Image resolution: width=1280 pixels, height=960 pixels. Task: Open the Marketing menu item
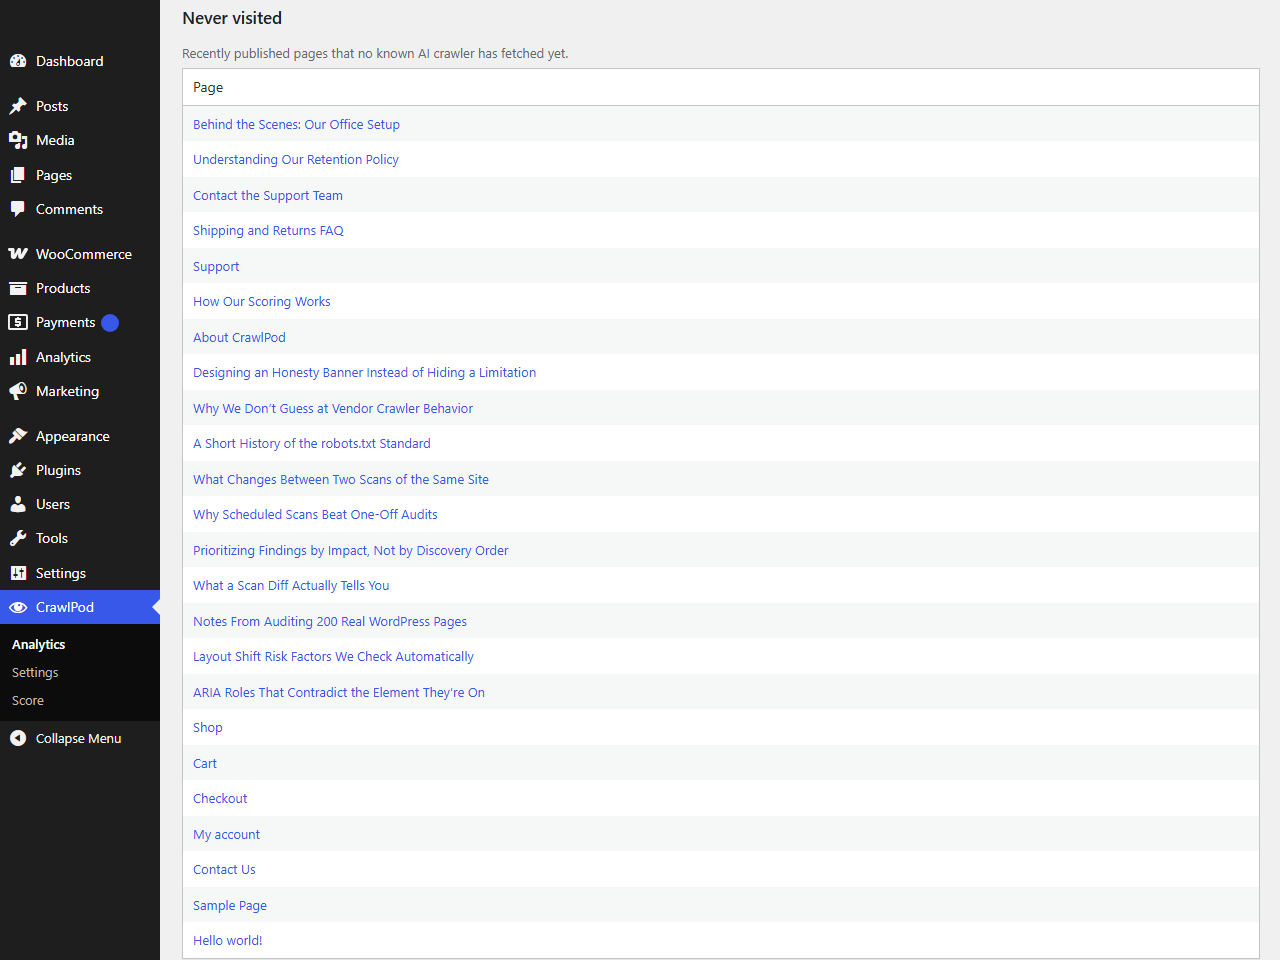(80, 391)
